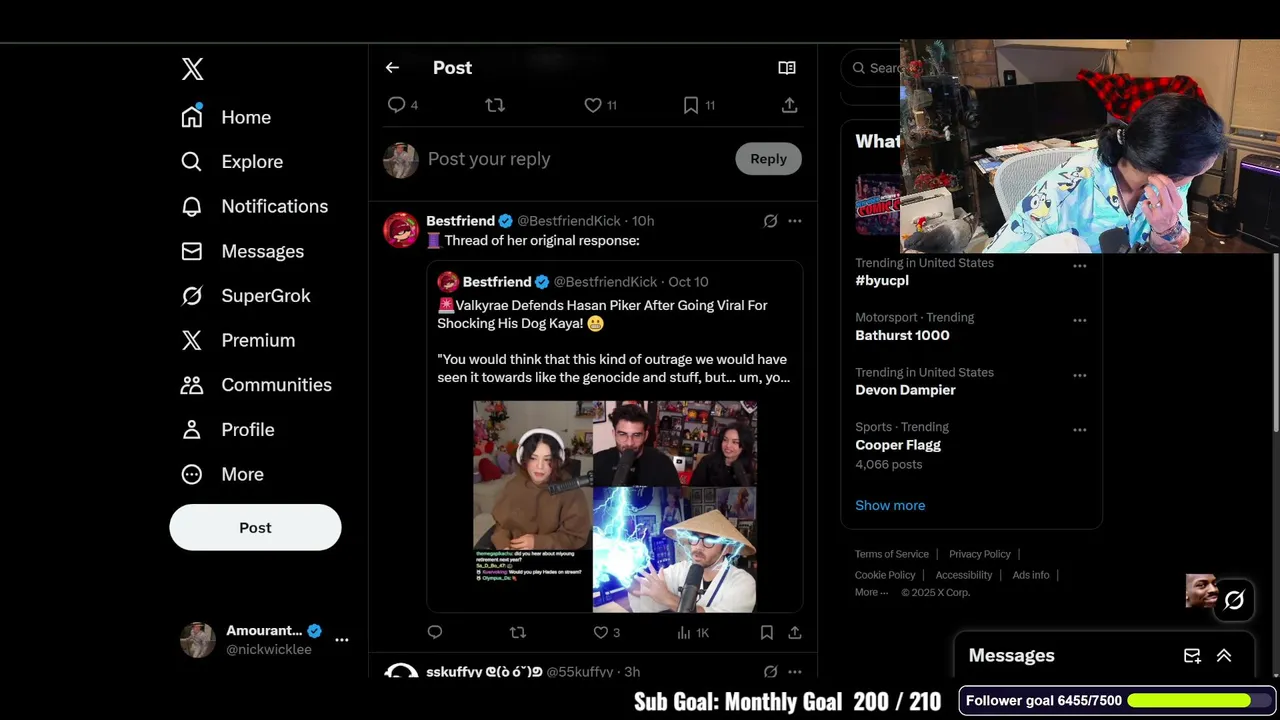Image resolution: width=1280 pixels, height=720 pixels.
Task: Click the back arrow beside Post heading
Action: [x=392, y=68]
